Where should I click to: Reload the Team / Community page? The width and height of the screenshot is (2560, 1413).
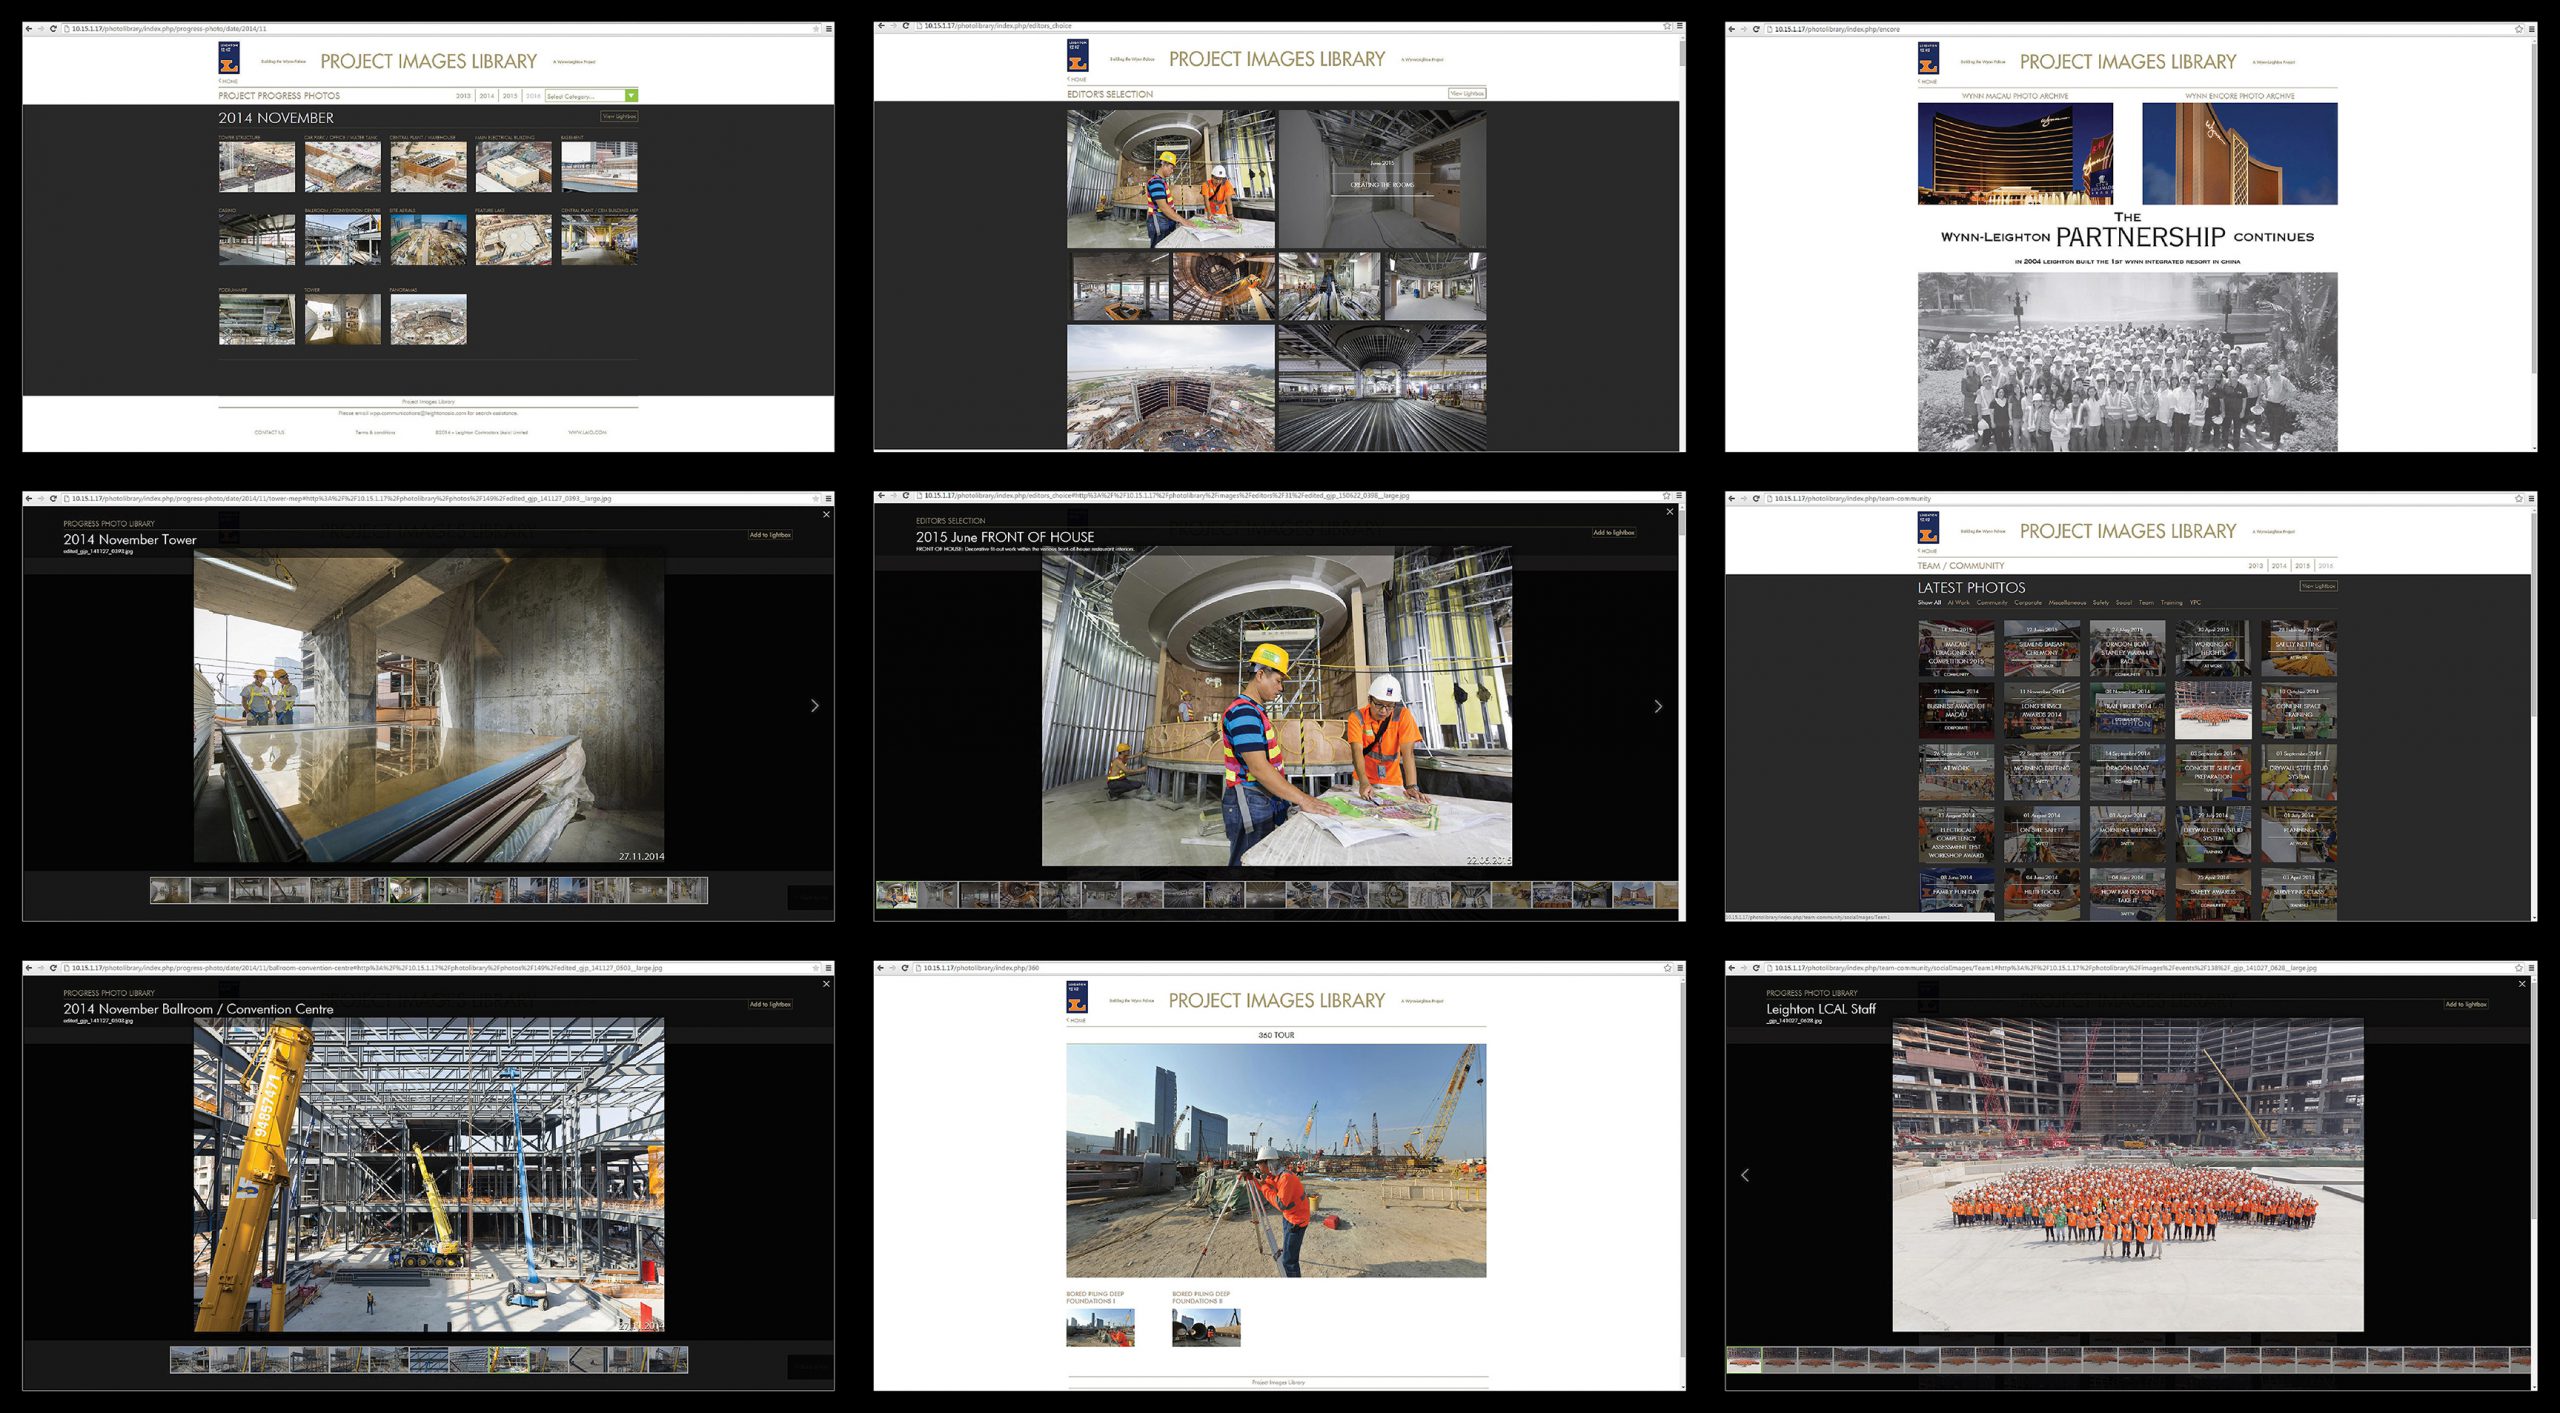coord(1756,498)
